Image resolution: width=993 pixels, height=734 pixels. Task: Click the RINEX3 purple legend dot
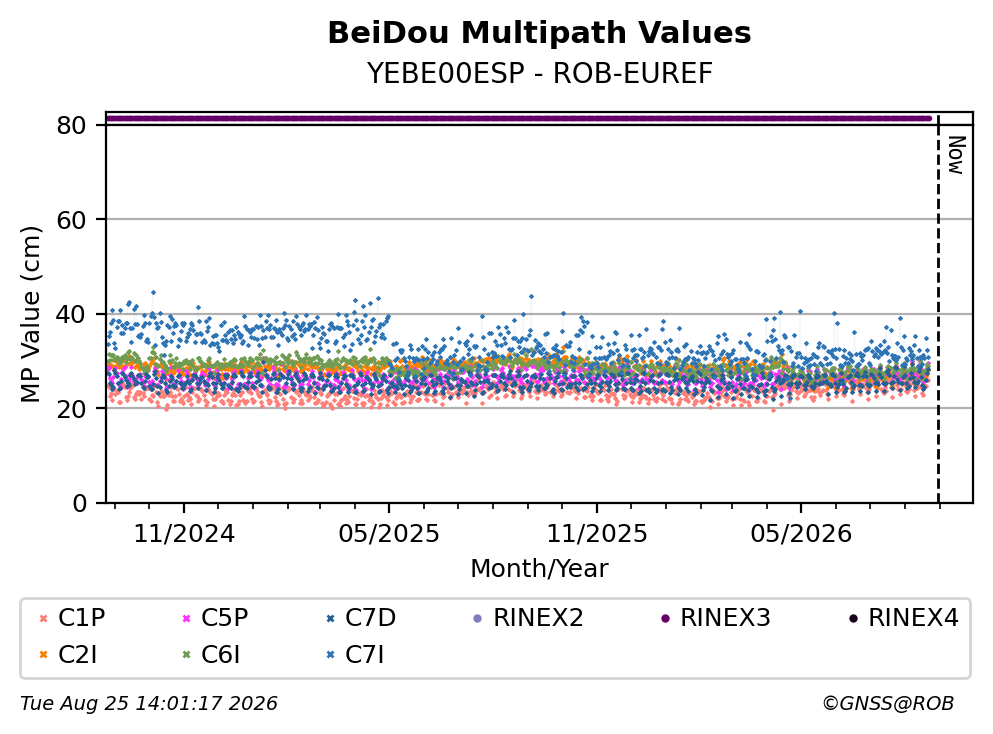[x=666, y=618]
